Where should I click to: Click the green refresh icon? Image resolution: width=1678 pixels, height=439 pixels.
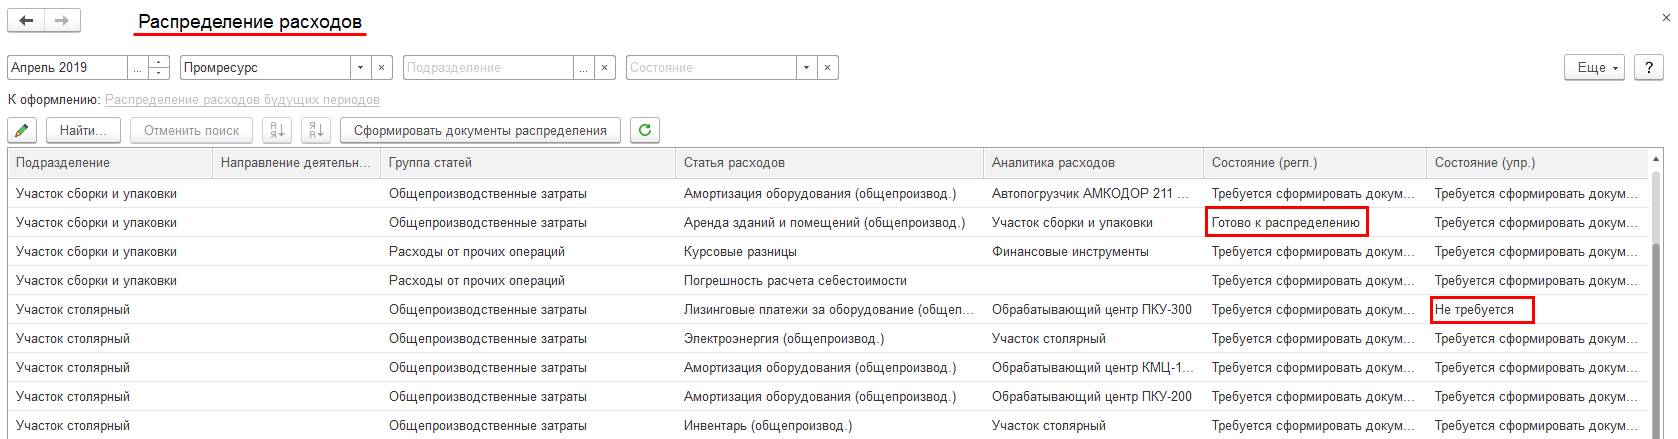point(645,131)
